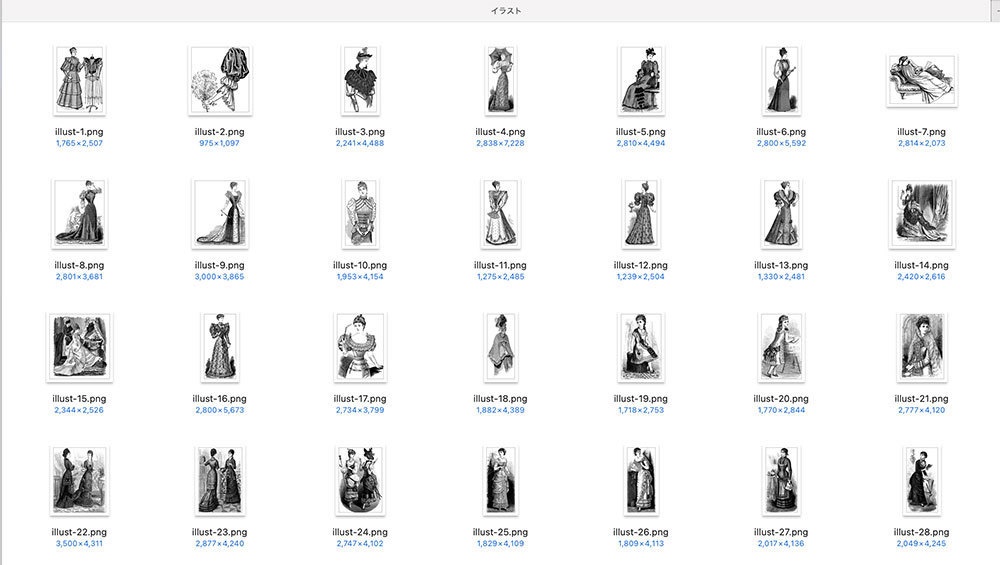Viewport: 1000px width, 565px height.
Task: Click the file name illust-9.png
Action: [x=219, y=265]
